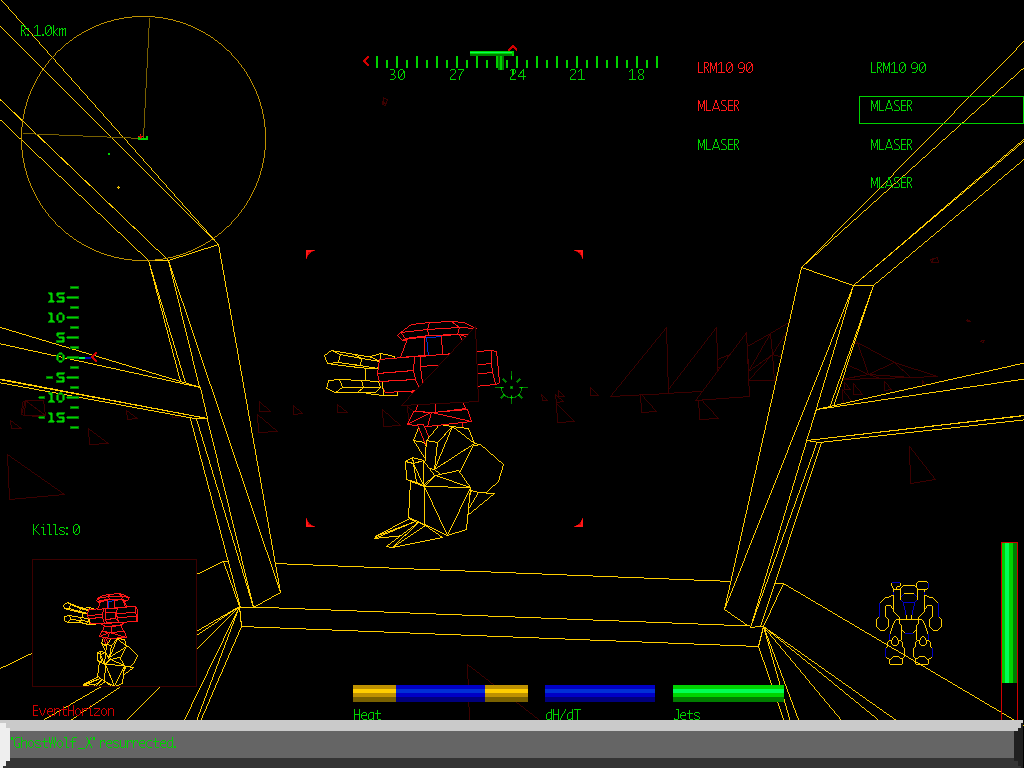
Task: Click the Kills: 0 counter text
Action: [58, 530]
